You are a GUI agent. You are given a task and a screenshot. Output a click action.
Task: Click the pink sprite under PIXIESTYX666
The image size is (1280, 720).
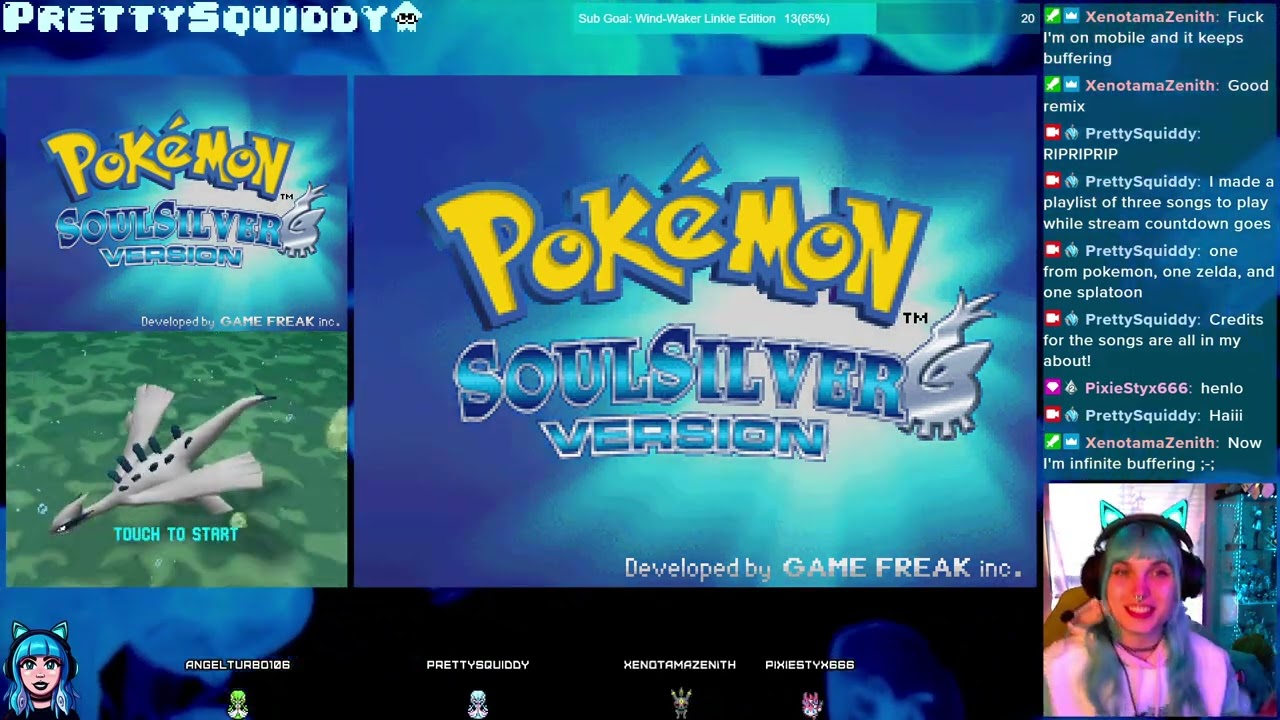[812, 704]
